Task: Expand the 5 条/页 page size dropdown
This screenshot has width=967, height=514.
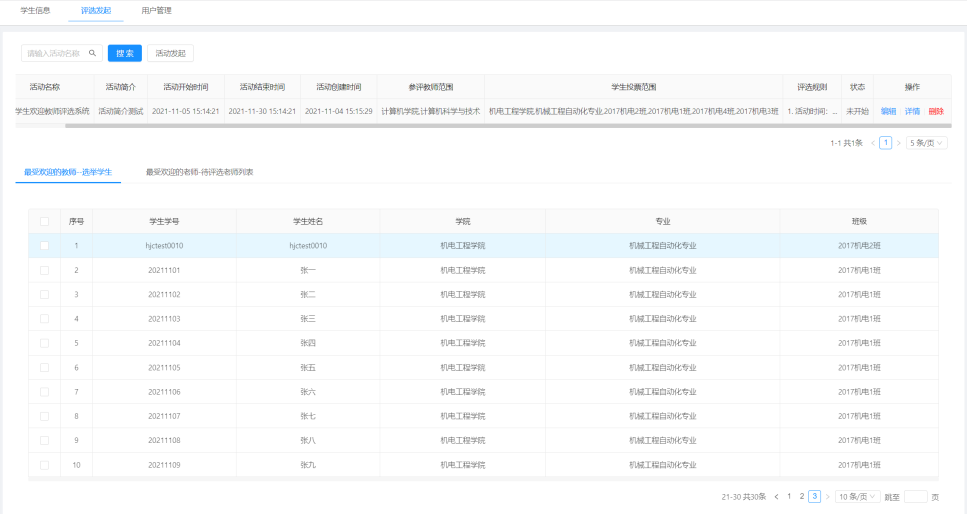Action: (926, 143)
